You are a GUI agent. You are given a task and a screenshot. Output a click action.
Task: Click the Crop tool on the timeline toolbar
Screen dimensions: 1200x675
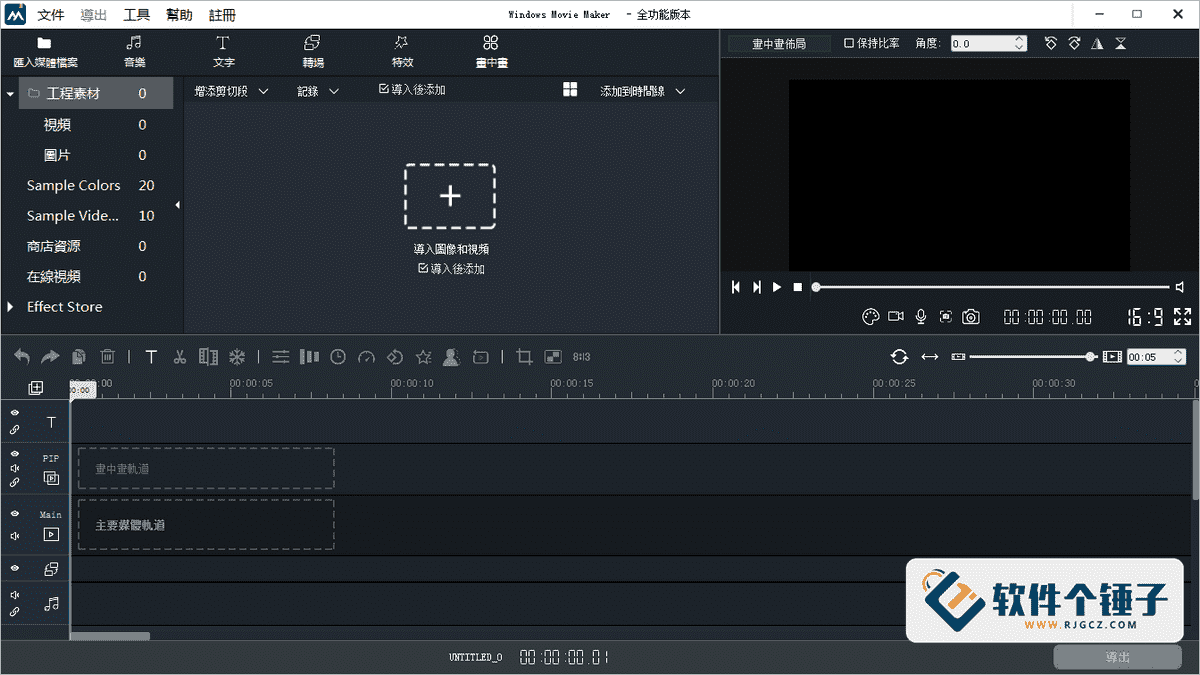click(525, 356)
